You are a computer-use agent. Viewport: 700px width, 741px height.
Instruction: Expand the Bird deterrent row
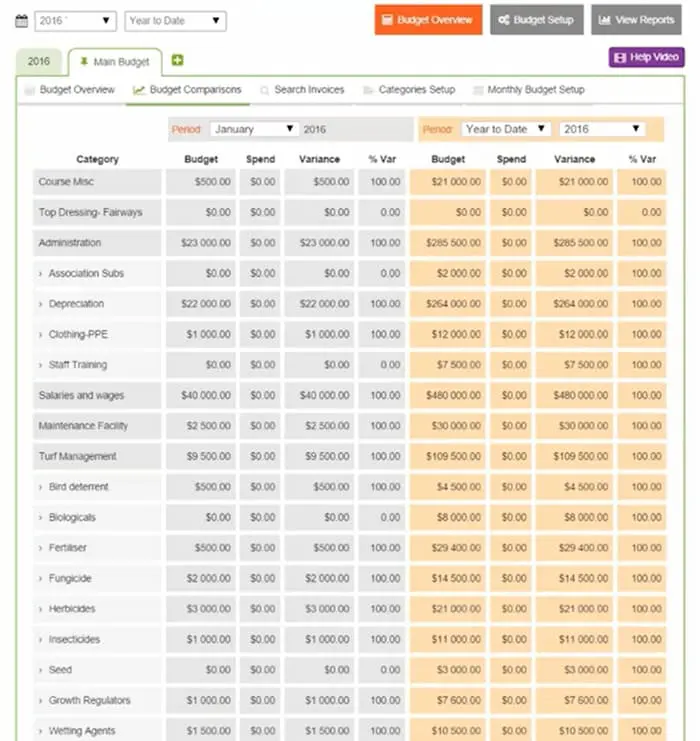[x=41, y=487]
